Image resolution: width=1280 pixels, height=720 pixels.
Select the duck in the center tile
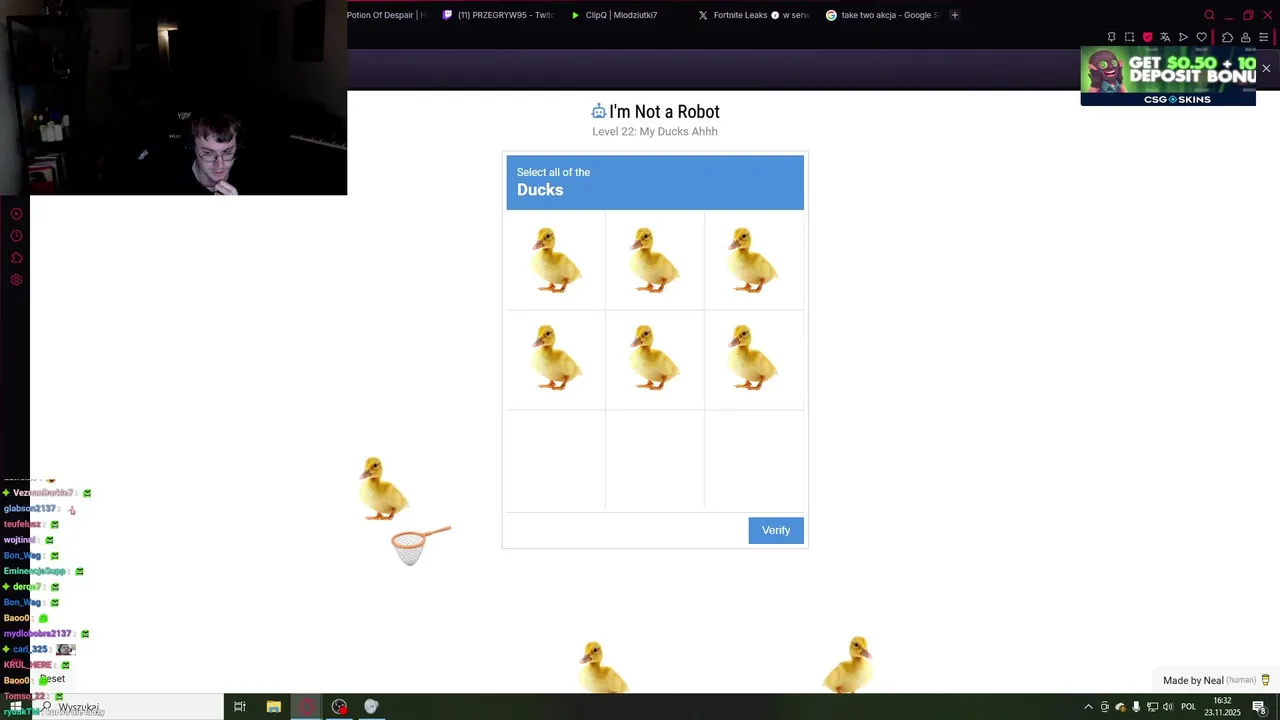654,357
